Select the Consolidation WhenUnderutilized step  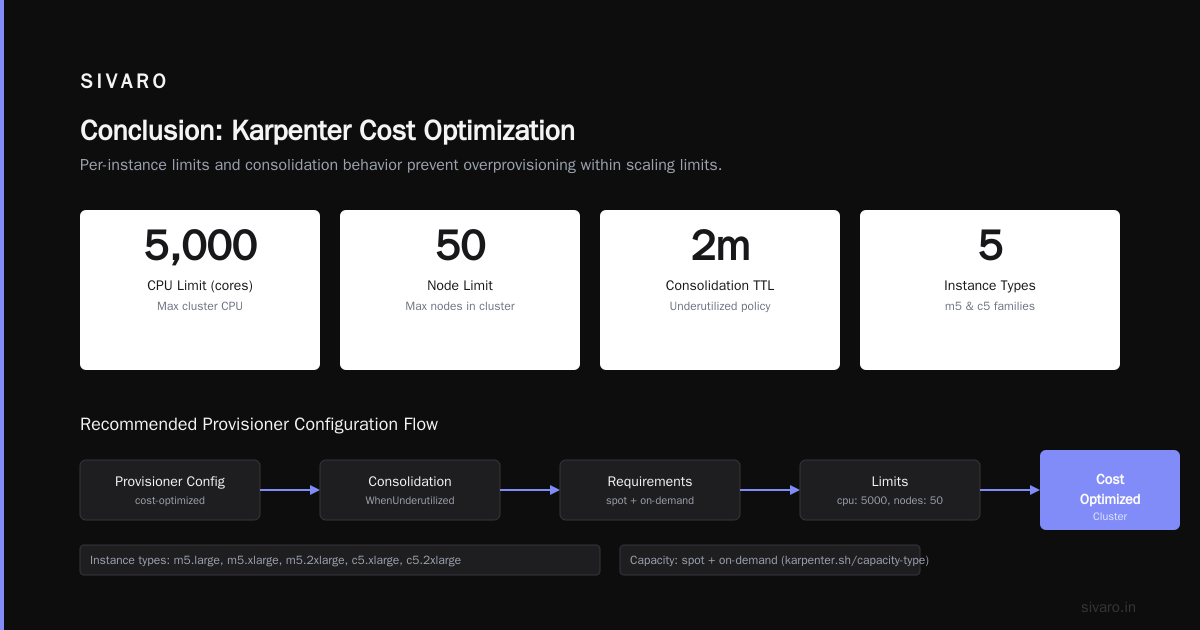(410, 490)
